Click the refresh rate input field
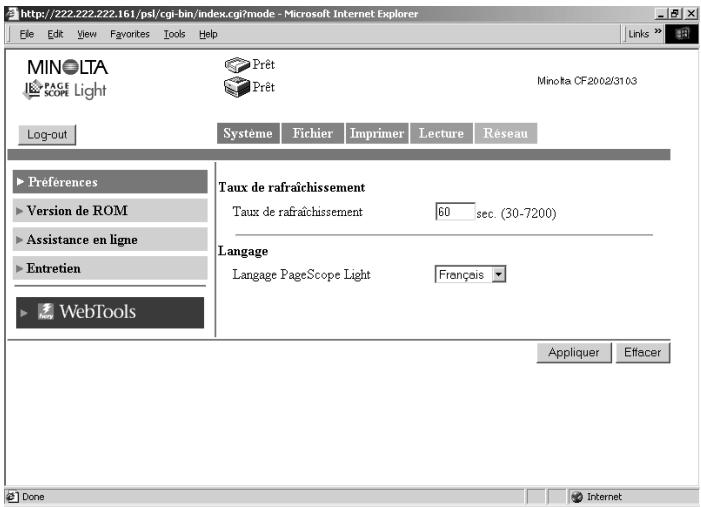 455,211
